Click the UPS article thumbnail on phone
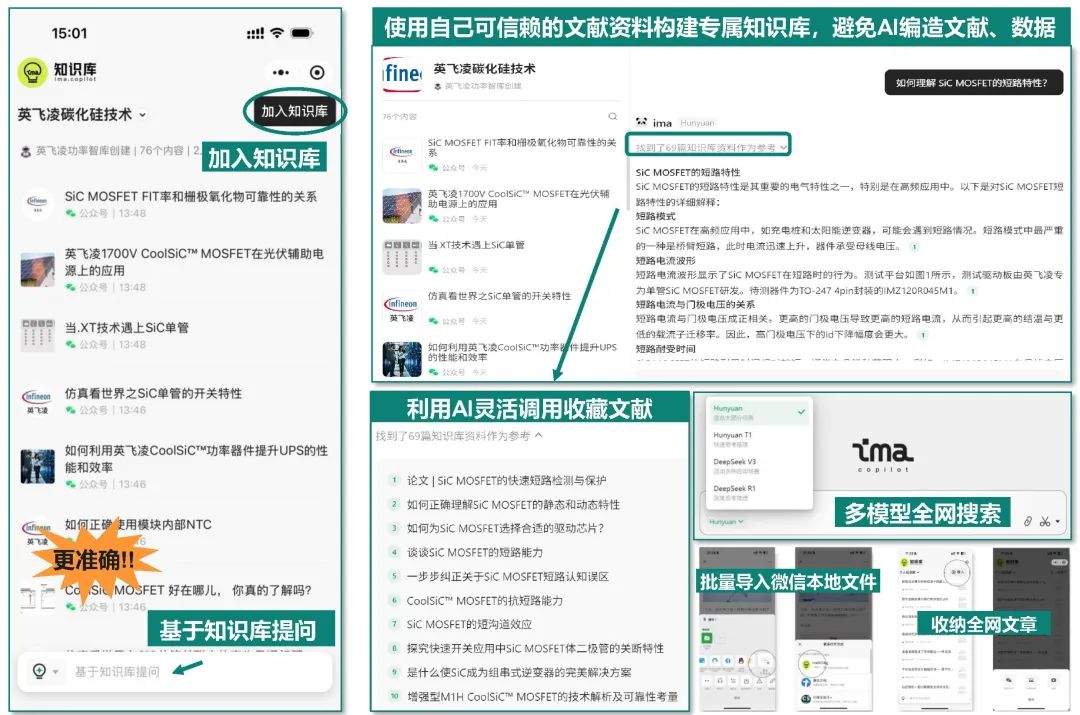 37,466
